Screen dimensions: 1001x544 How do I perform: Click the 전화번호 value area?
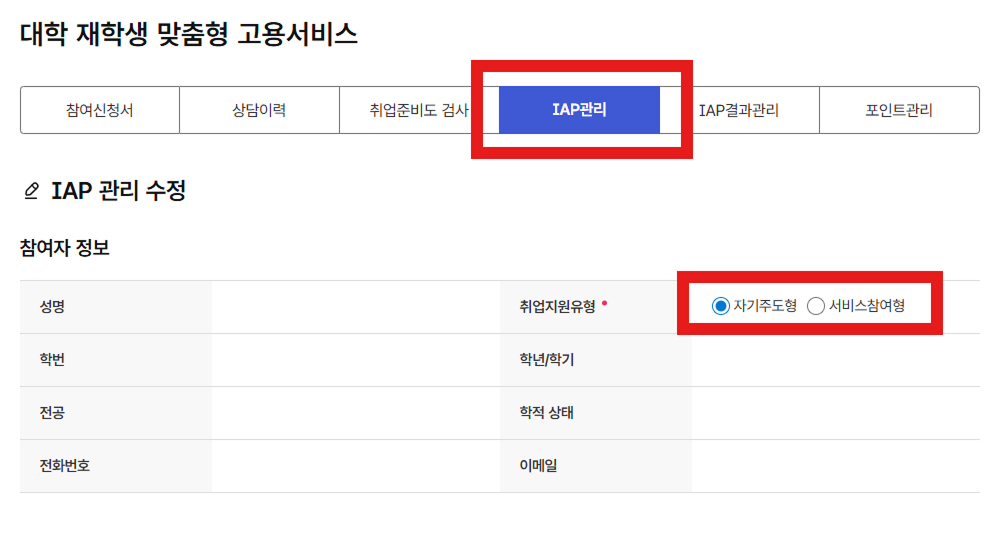click(355, 466)
